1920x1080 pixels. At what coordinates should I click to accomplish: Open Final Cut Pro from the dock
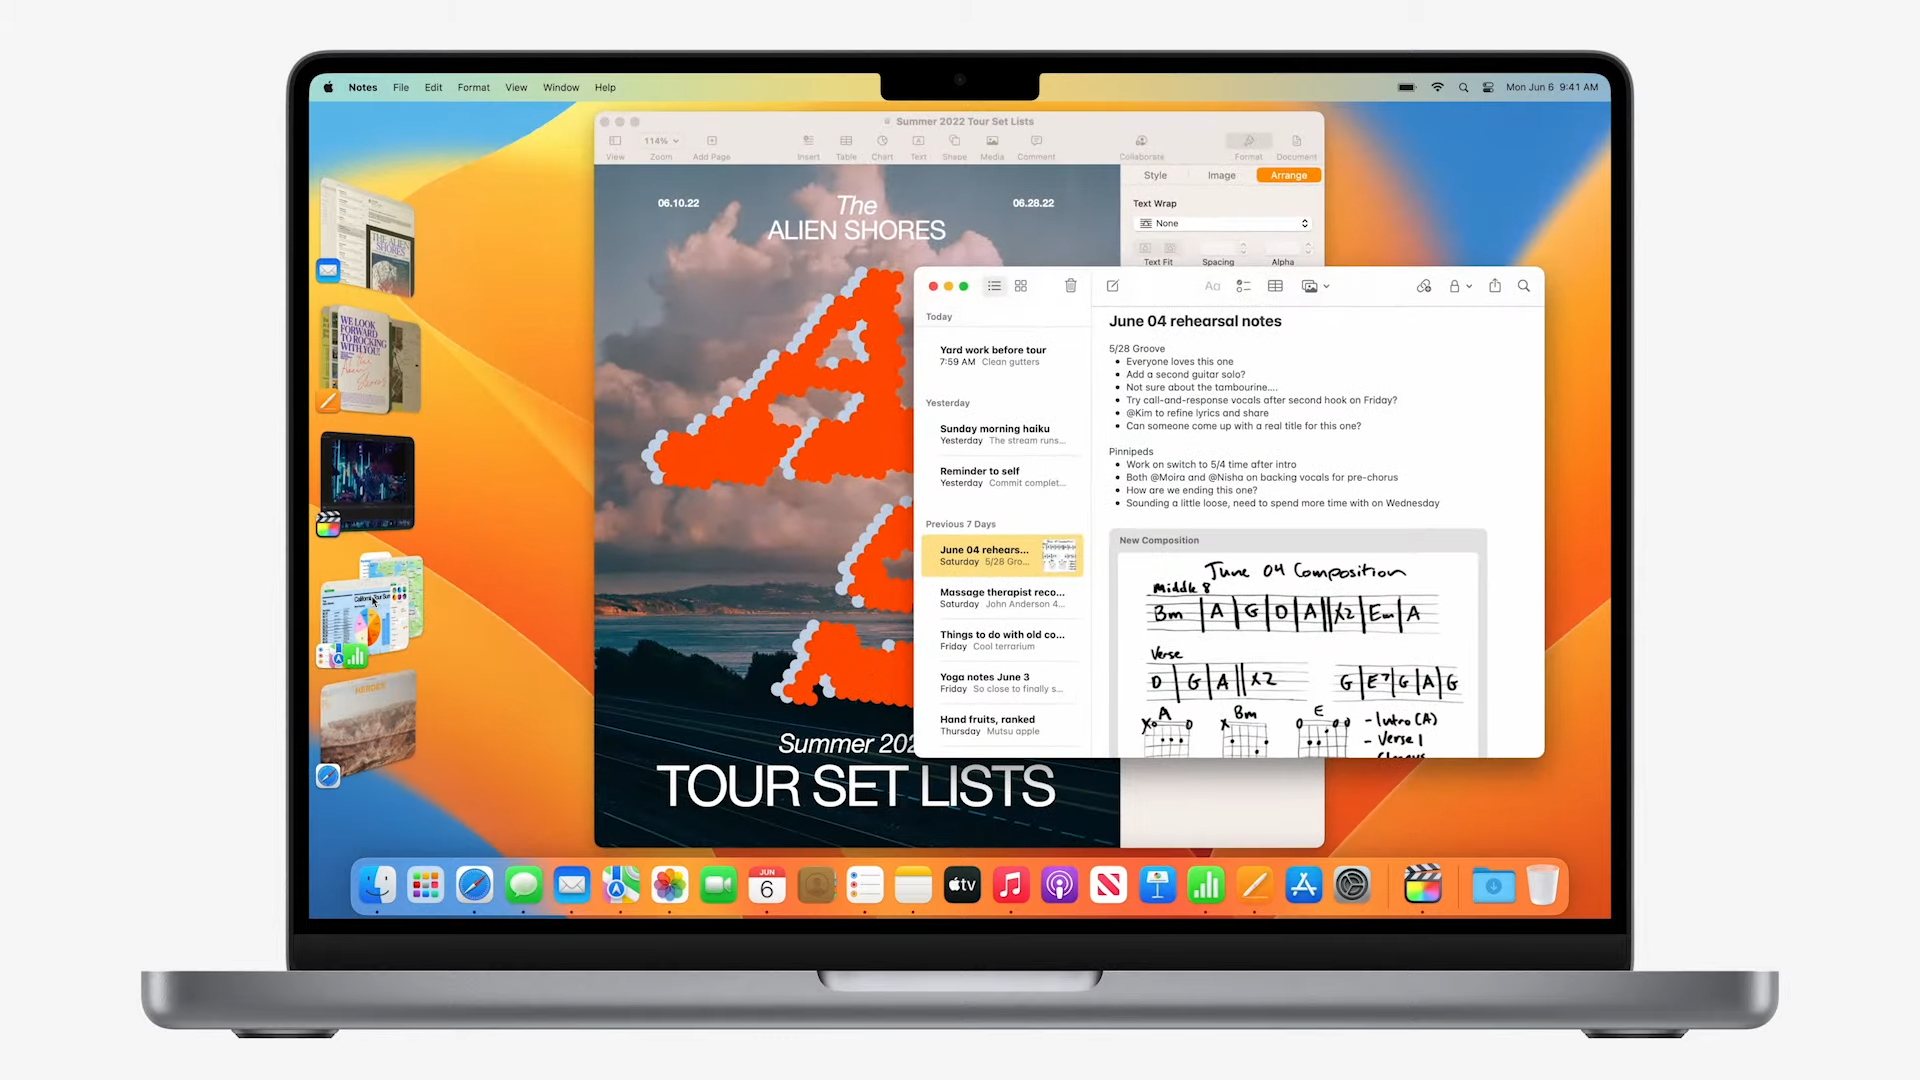pos(1423,885)
